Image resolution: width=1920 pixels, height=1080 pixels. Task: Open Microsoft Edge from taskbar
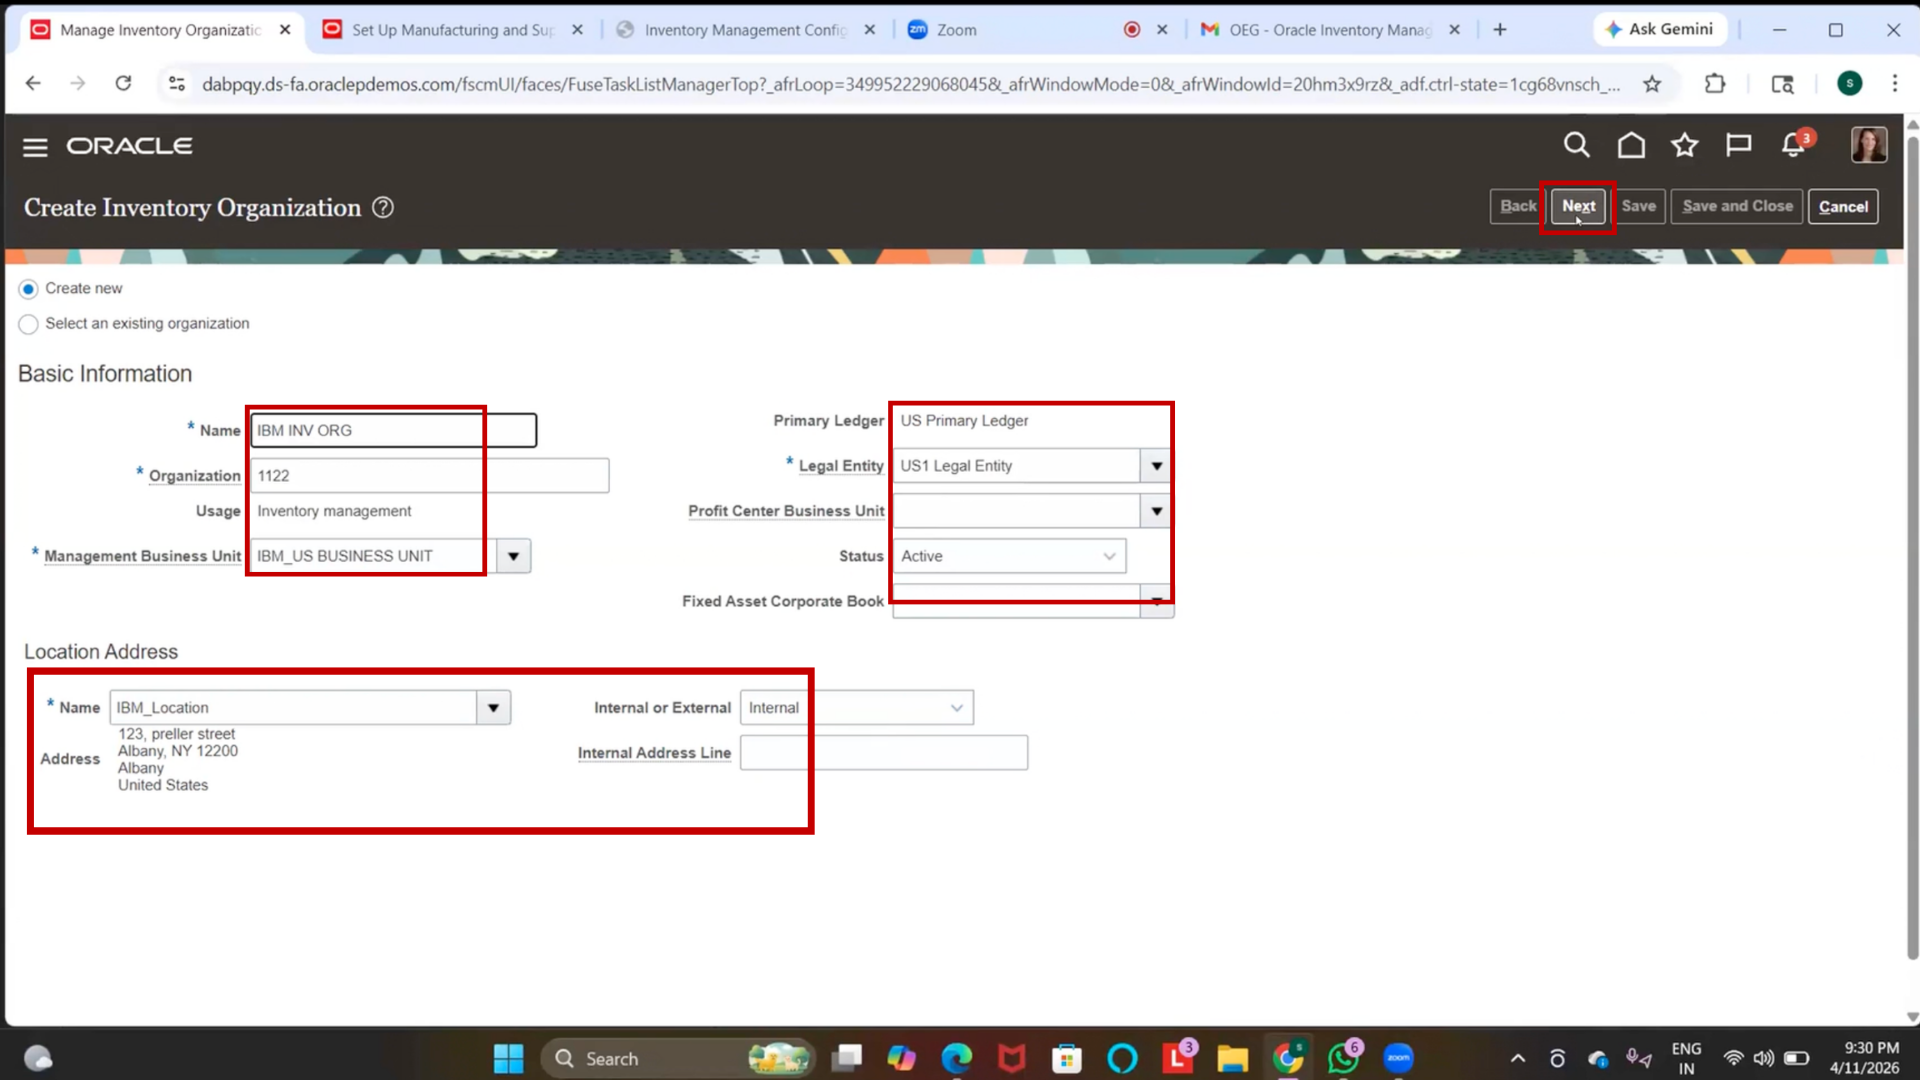[x=957, y=1058]
